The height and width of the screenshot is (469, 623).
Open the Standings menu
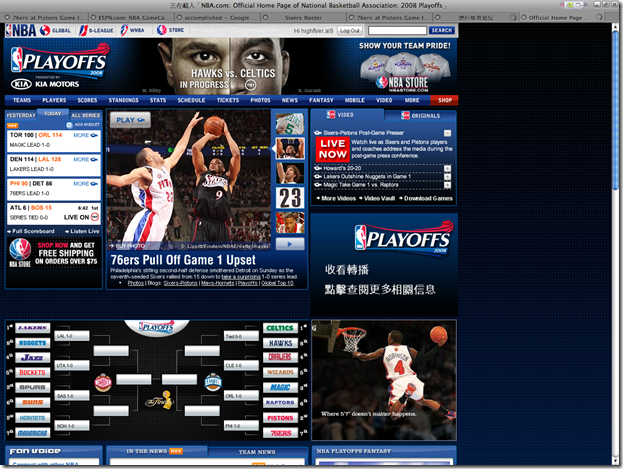click(x=124, y=100)
